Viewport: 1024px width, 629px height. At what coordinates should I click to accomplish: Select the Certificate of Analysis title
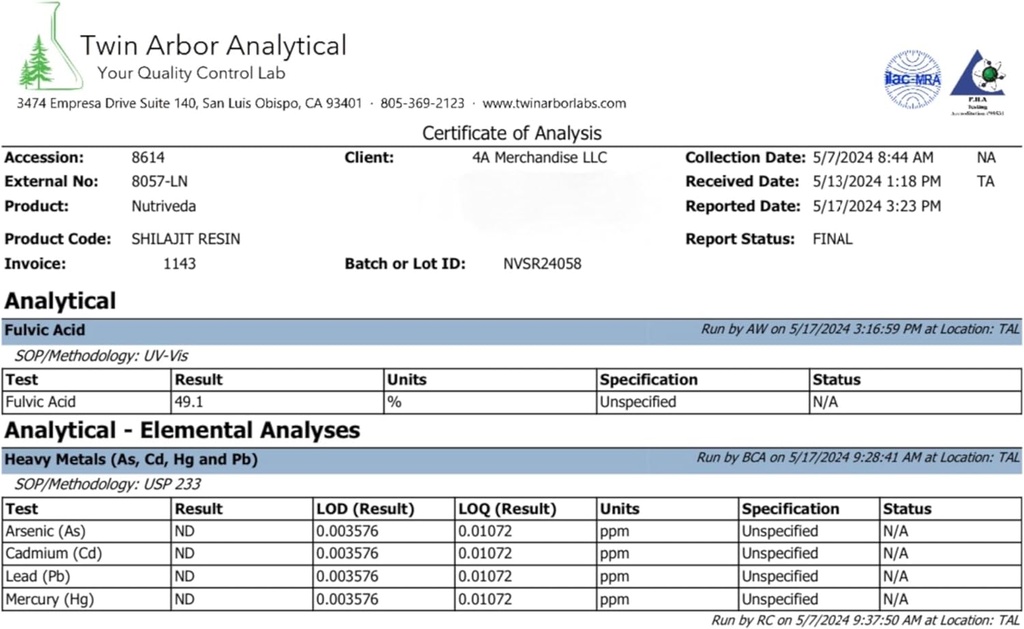pyautogui.click(x=512, y=132)
